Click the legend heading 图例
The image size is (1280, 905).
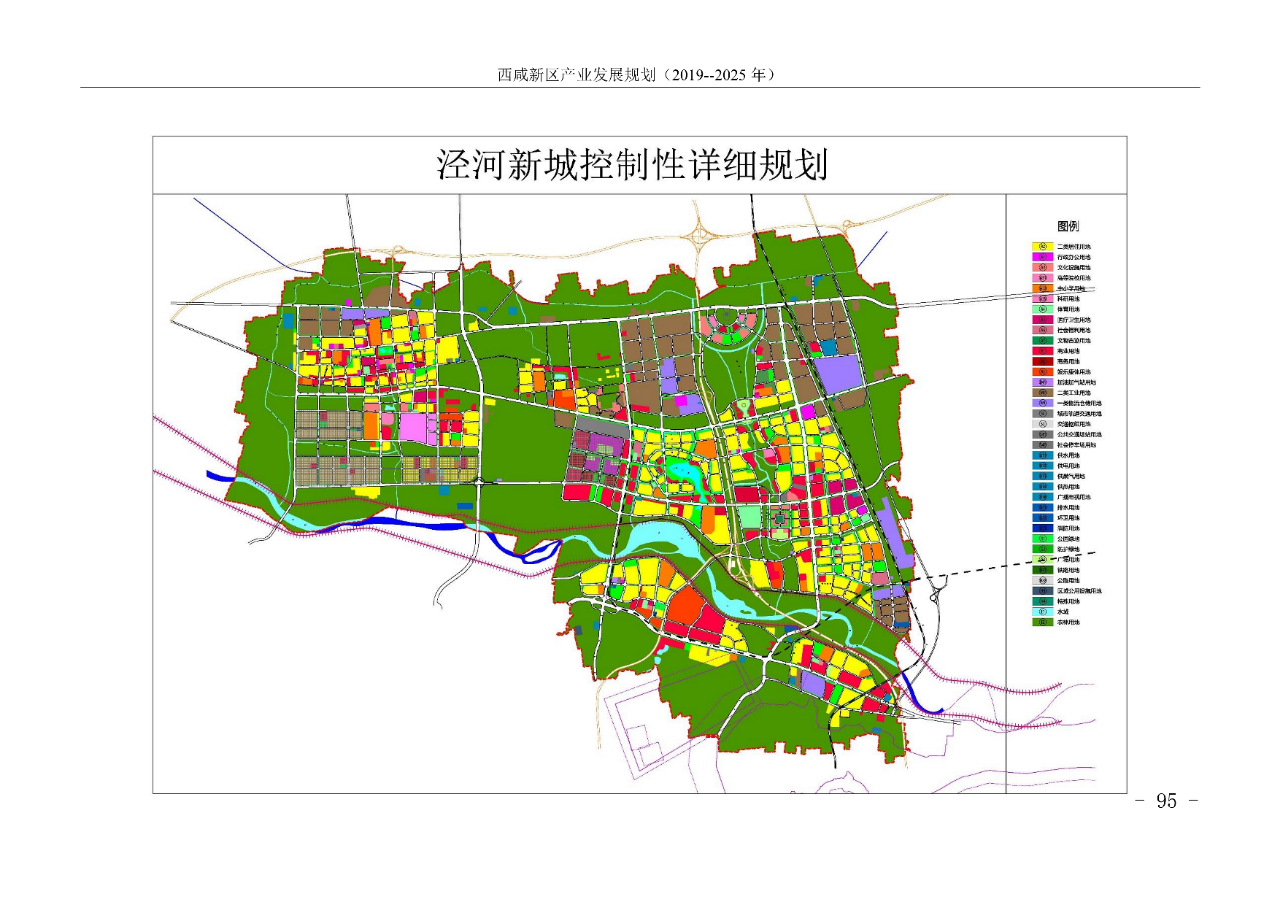1068,226
